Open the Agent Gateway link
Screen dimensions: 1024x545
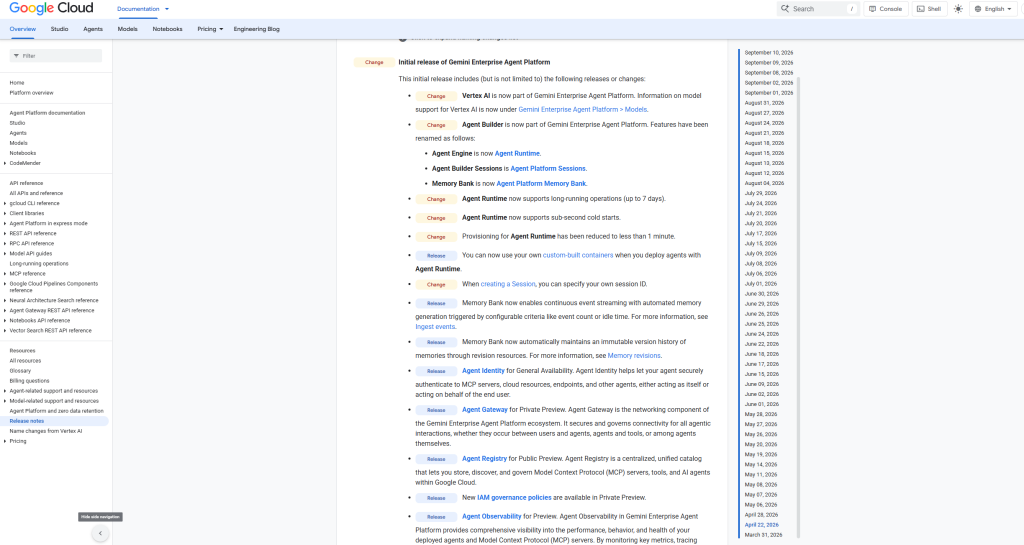pyautogui.click(x=485, y=410)
